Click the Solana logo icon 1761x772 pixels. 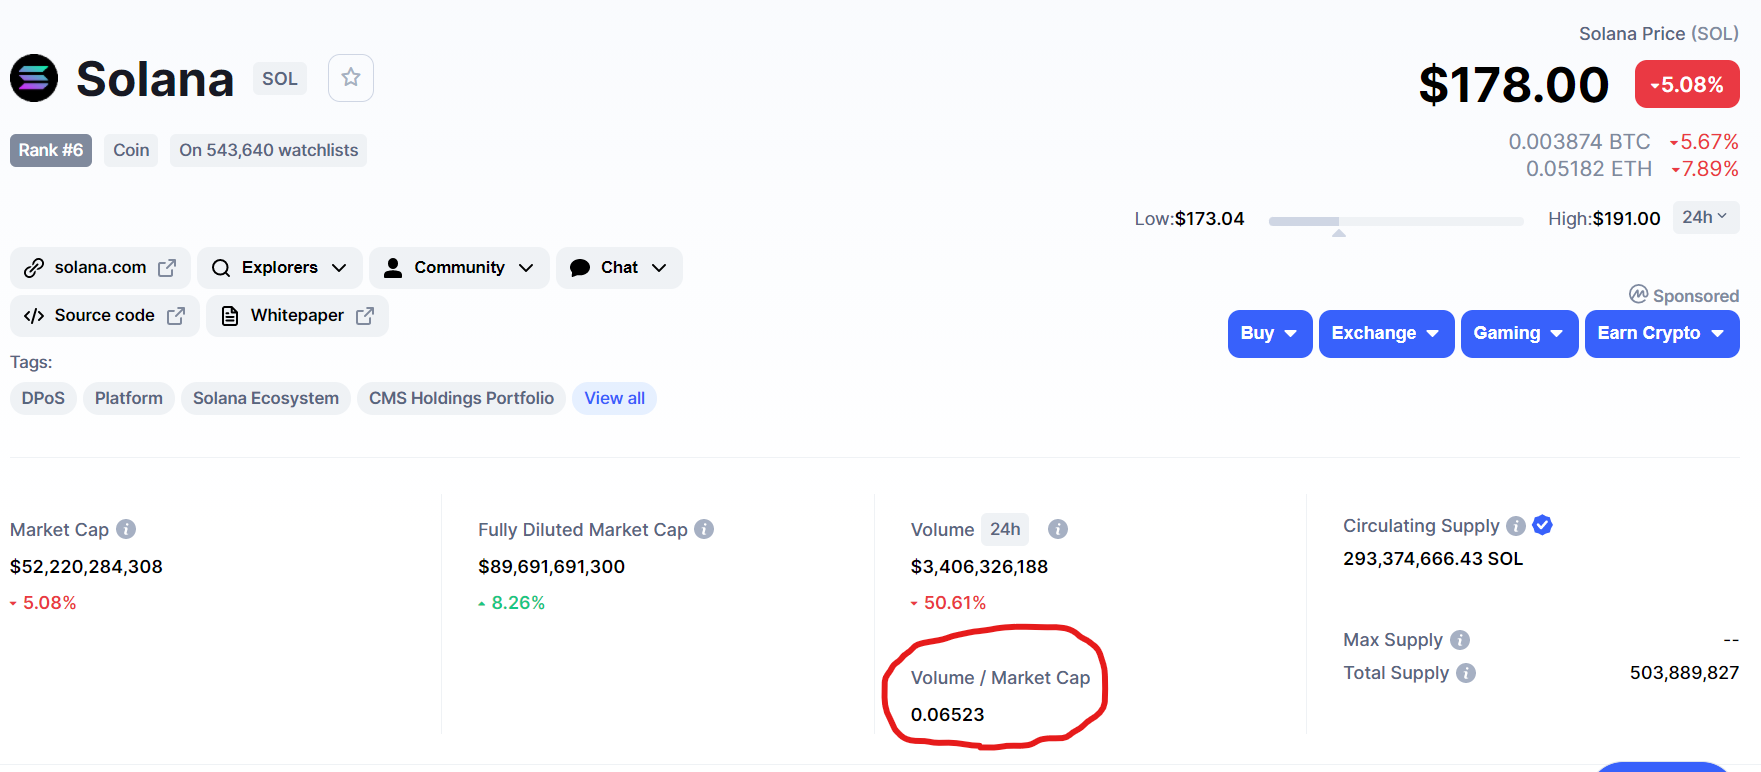(x=34, y=78)
